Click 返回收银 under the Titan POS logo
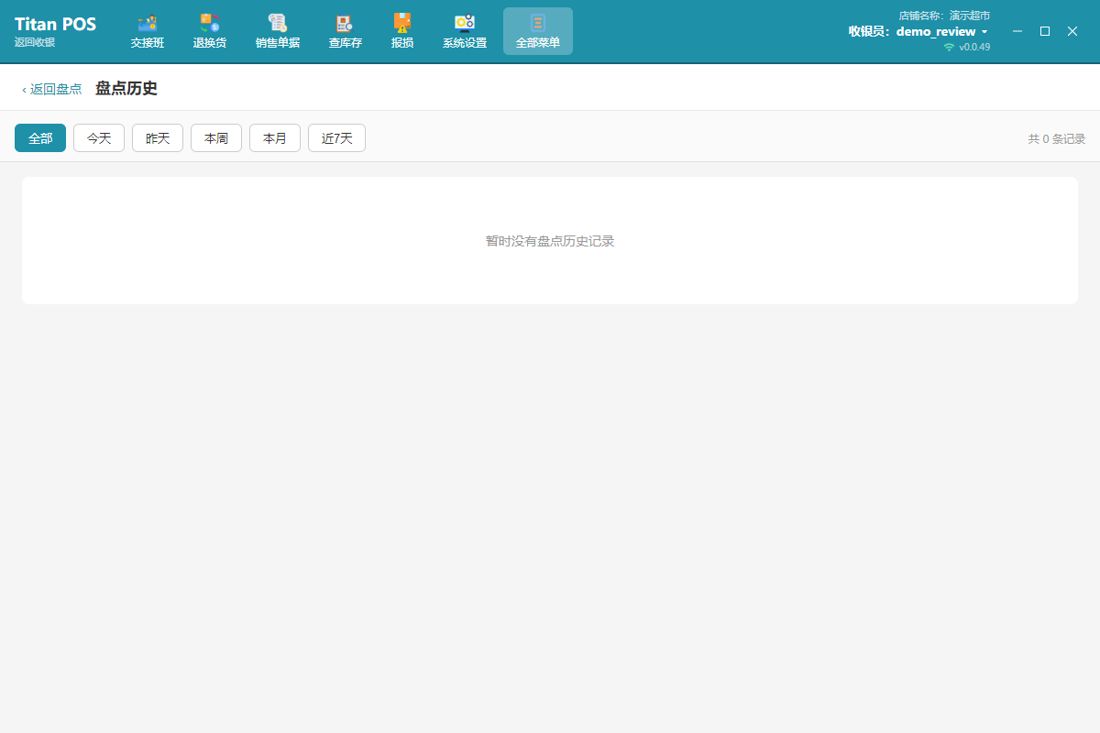This screenshot has height=733, width=1100. click(34, 42)
